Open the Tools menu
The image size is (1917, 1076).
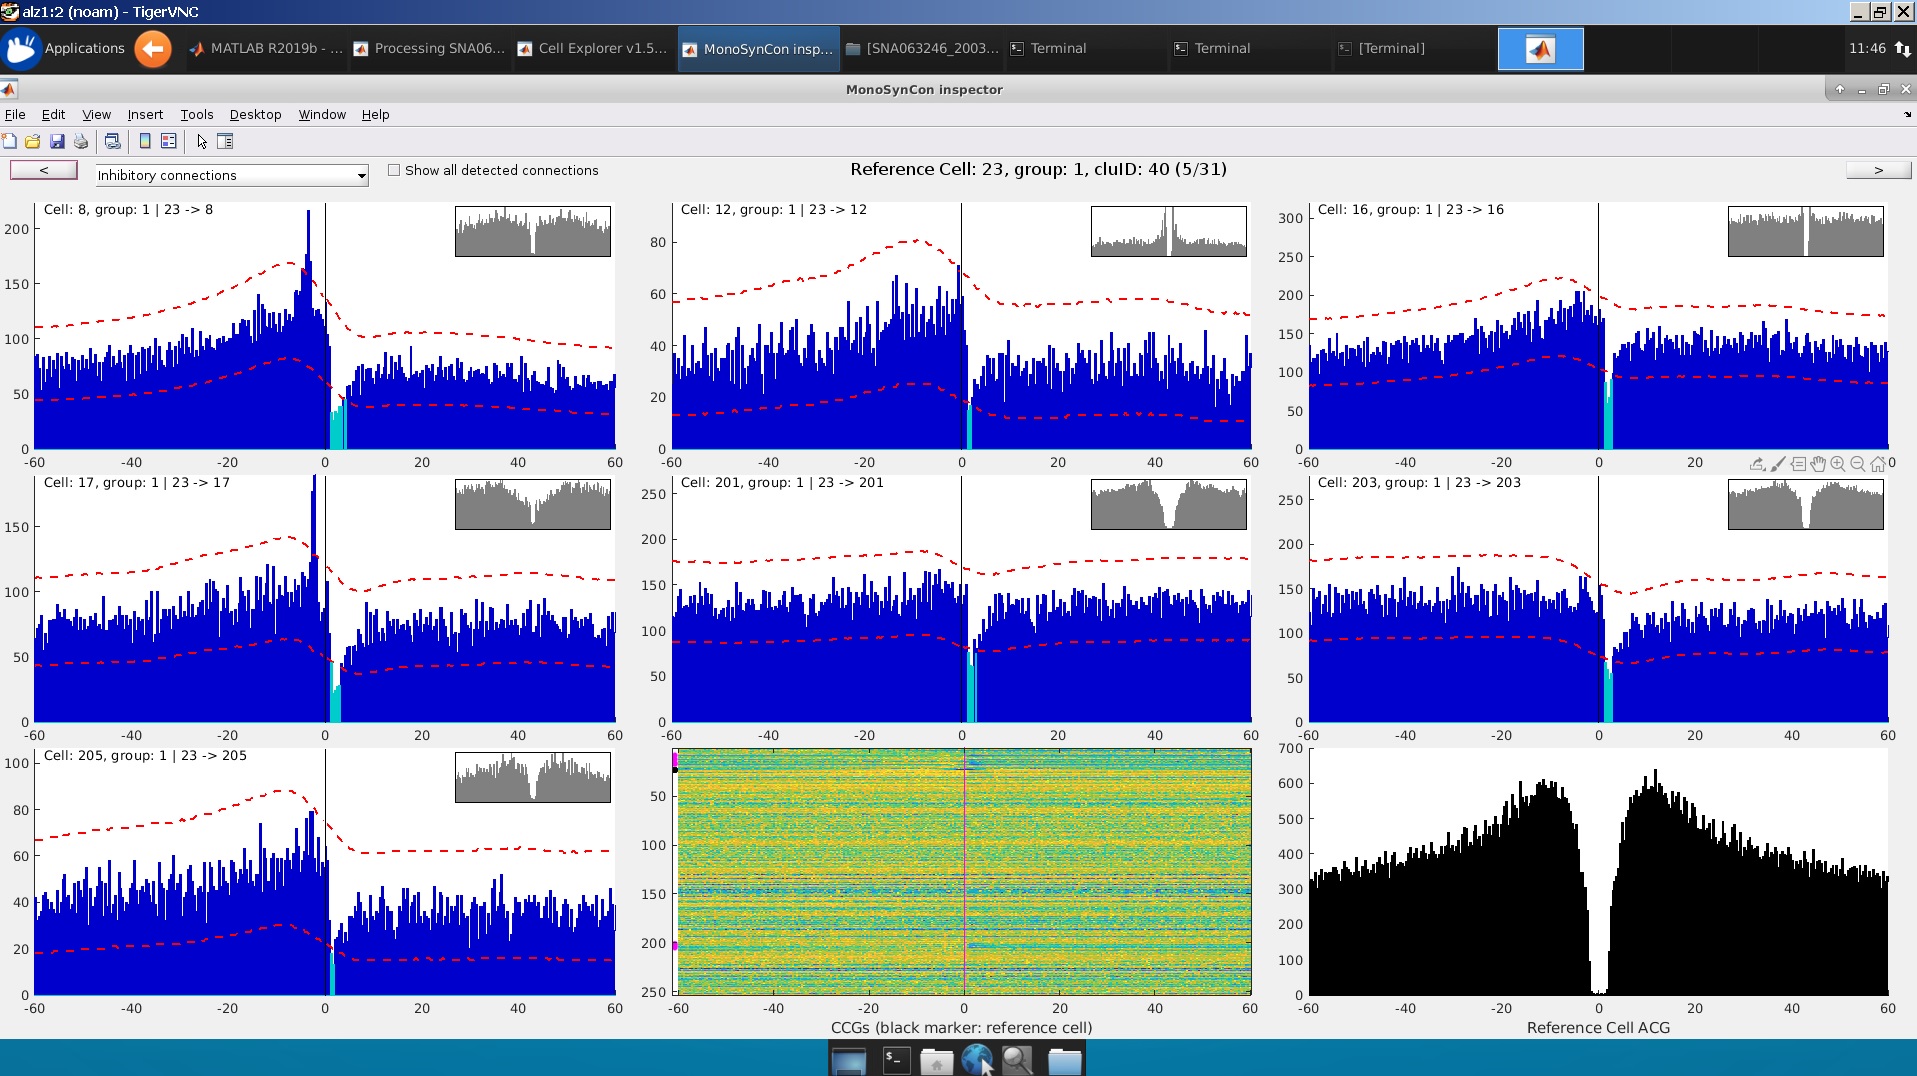tap(196, 114)
